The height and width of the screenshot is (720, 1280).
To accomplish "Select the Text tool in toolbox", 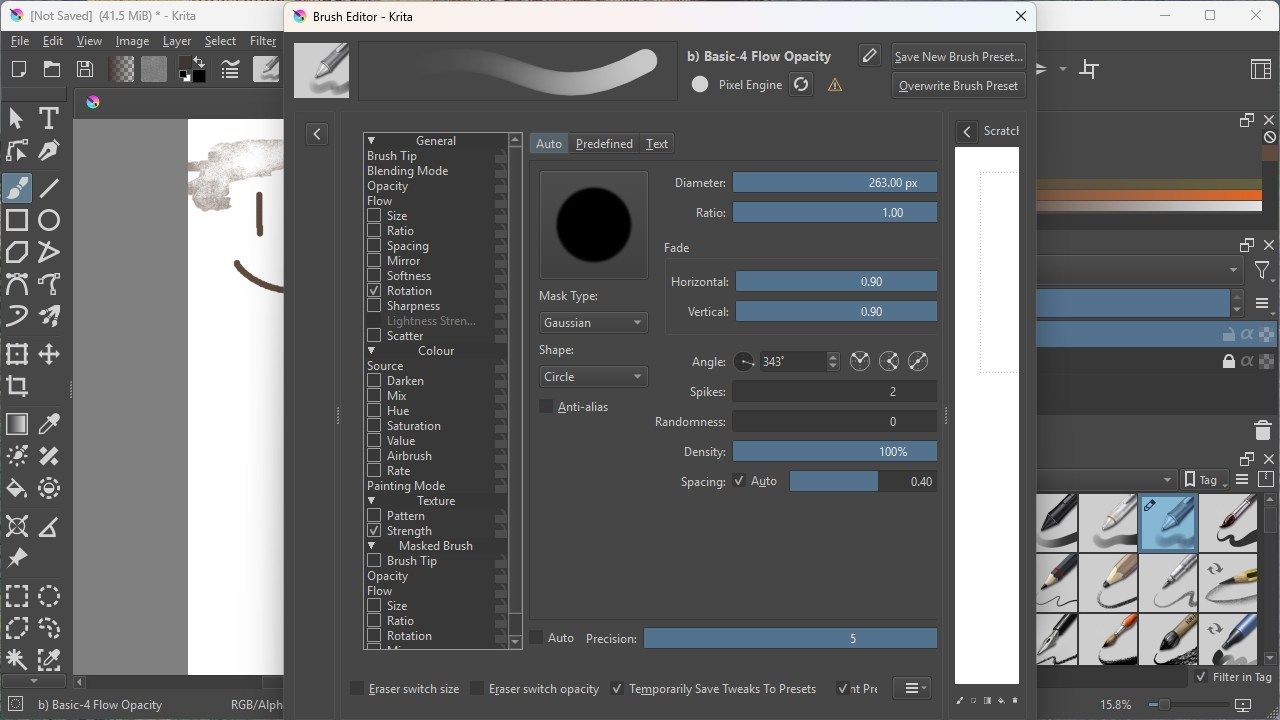I will [48, 118].
